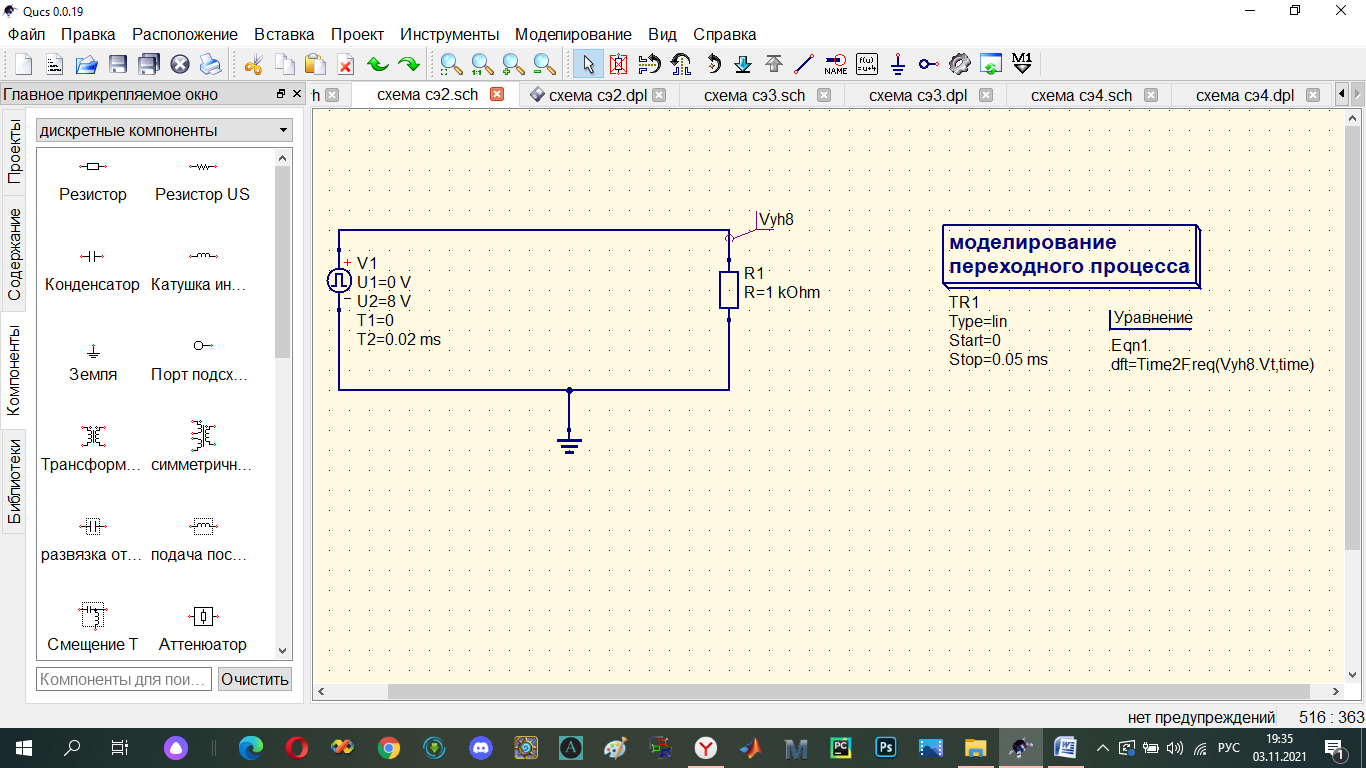Insert a wire label (NAME)
The height and width of the screenshot is (768, 1366).
coord(836,65)
